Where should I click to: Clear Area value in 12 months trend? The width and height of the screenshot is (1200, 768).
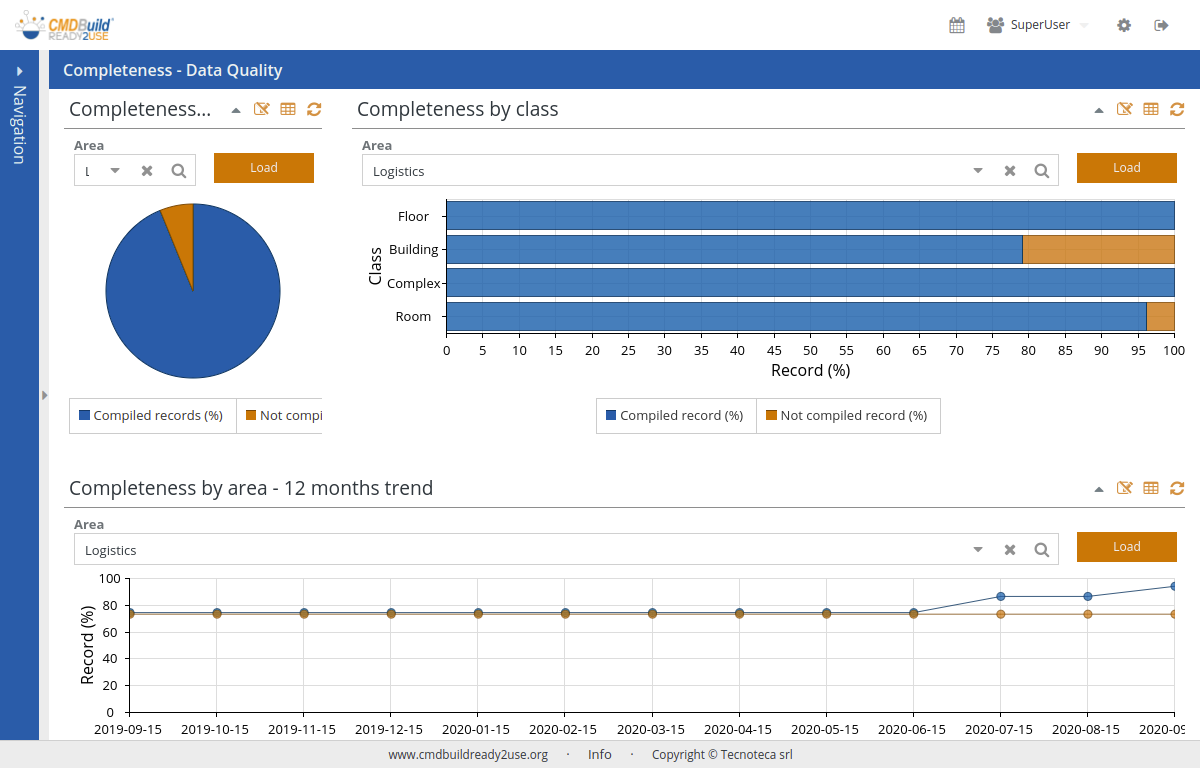pos(1010,550)
